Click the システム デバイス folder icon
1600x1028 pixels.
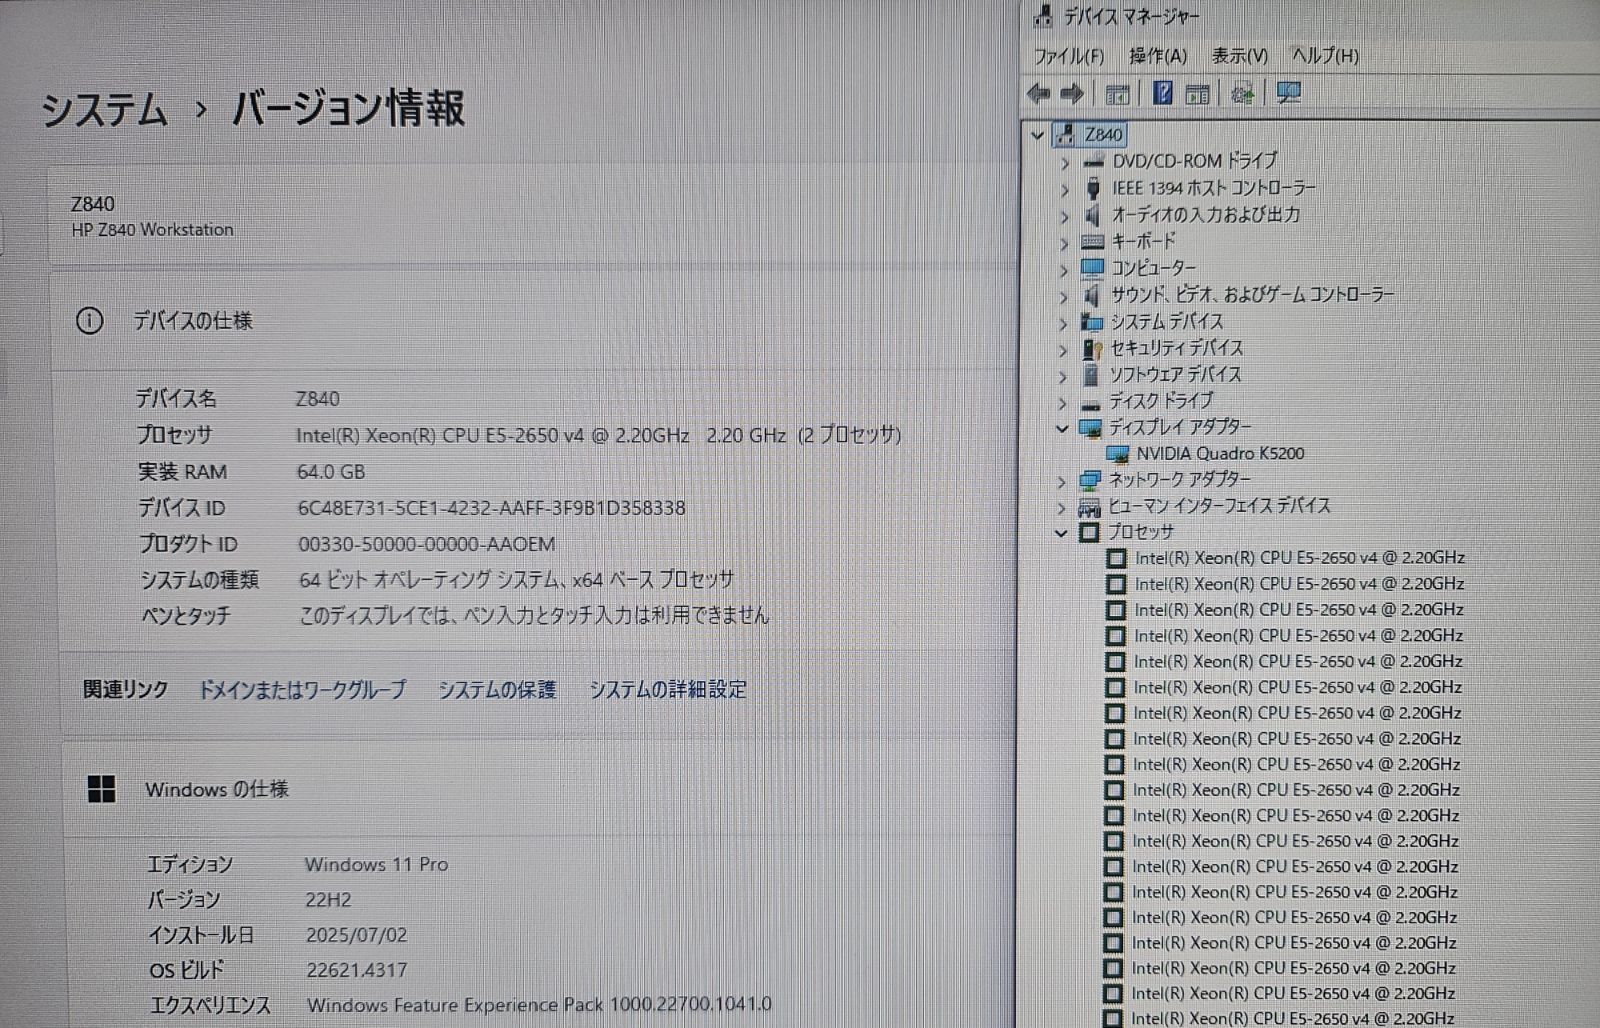point(1091,322)
